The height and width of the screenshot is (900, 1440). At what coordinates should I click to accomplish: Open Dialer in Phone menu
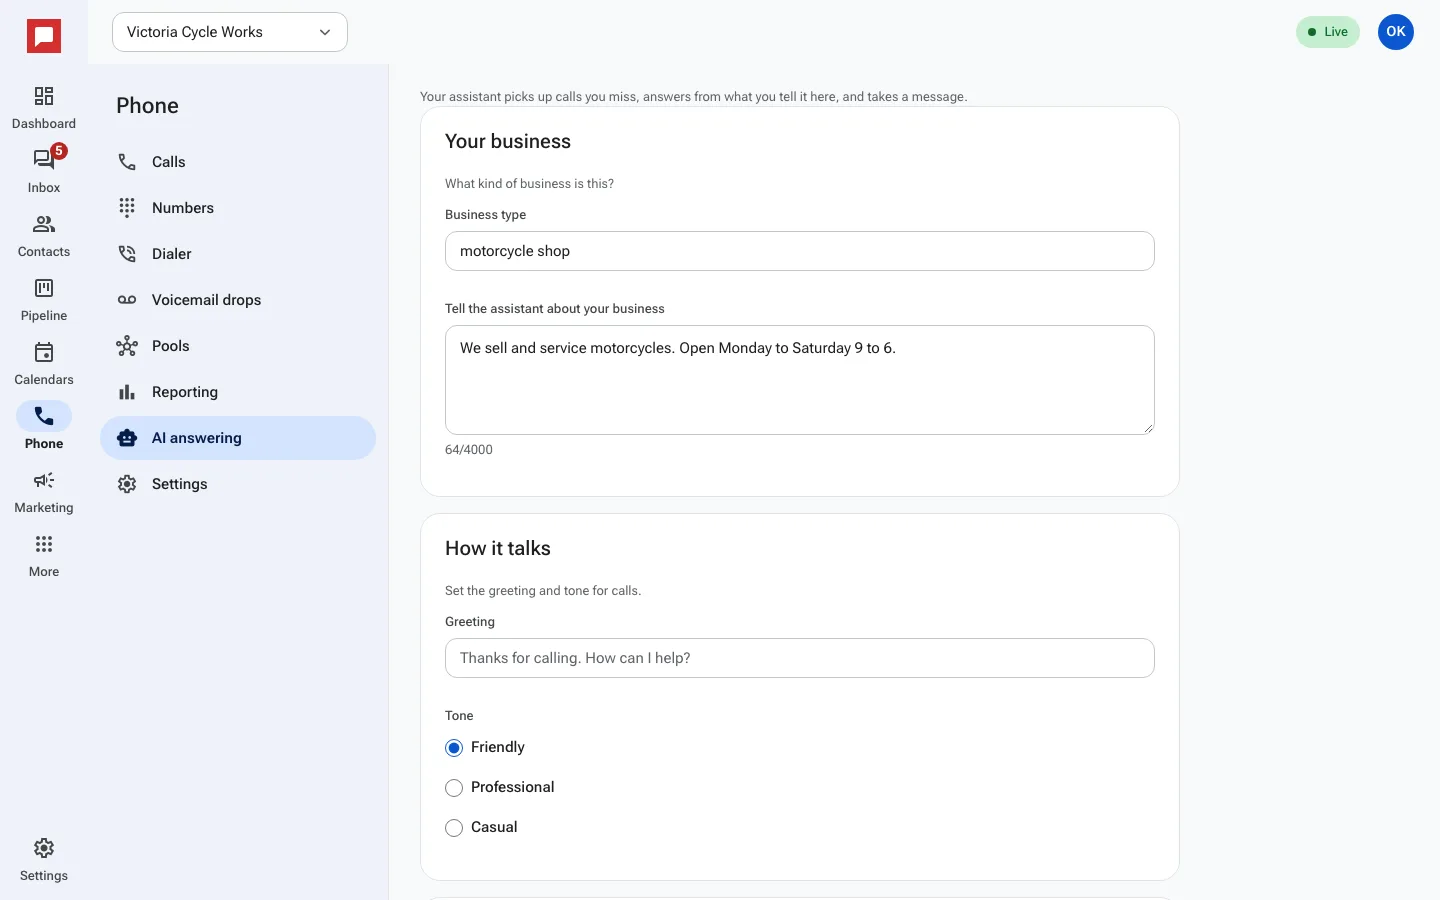[238, 254]
